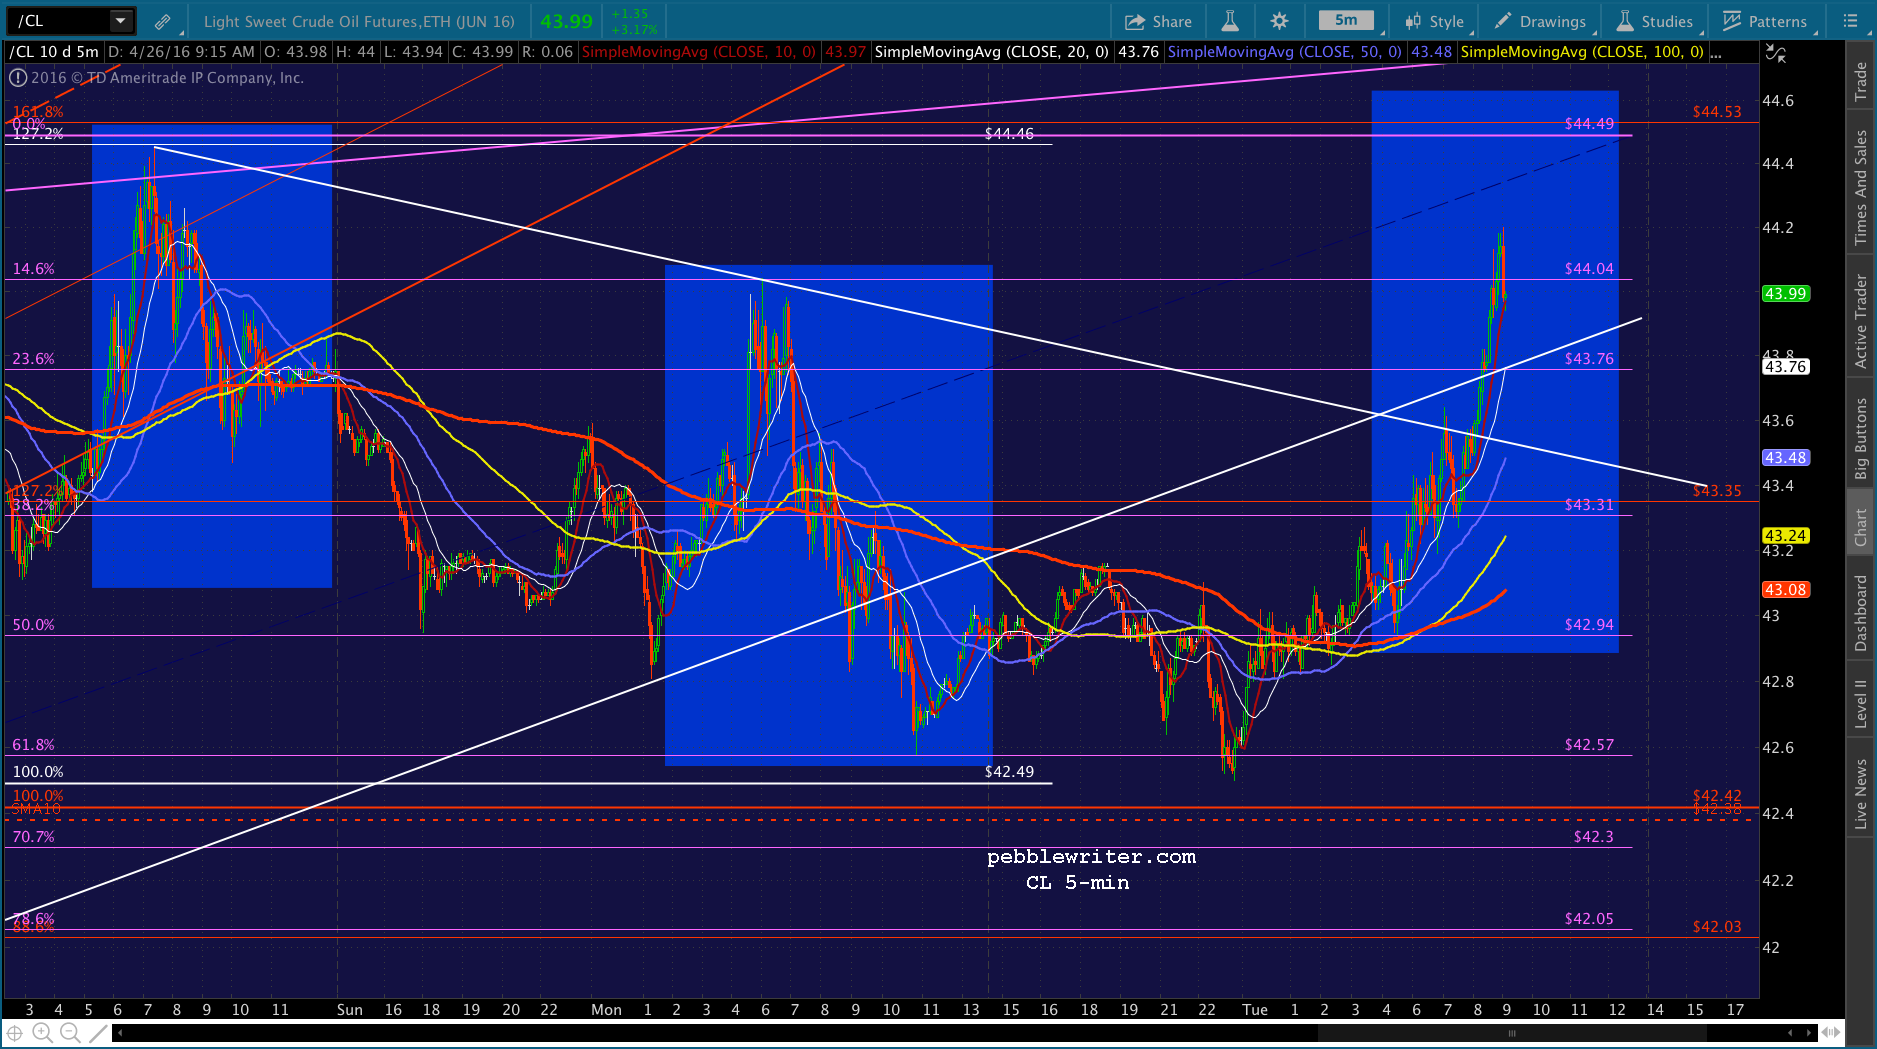
Task: Click the info icon beside the copyright
Action: pos(18,78)
